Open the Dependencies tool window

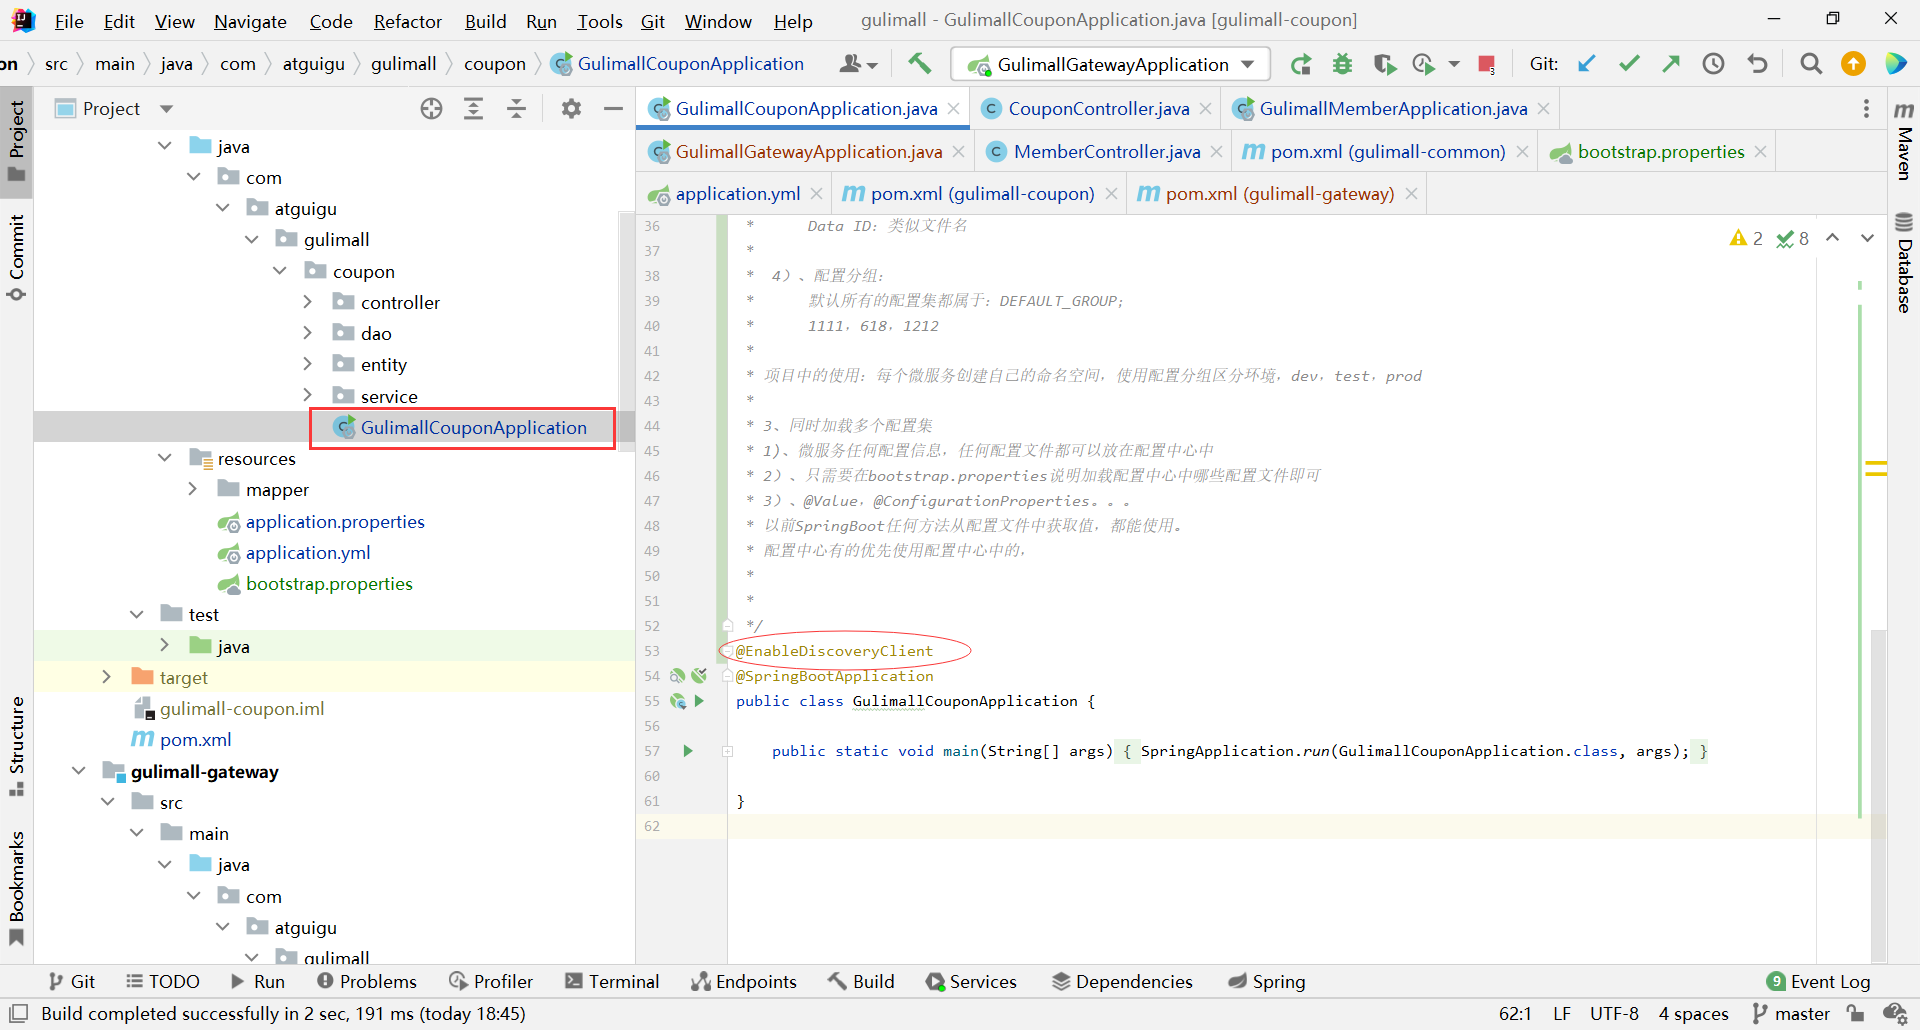(1122, 982)
